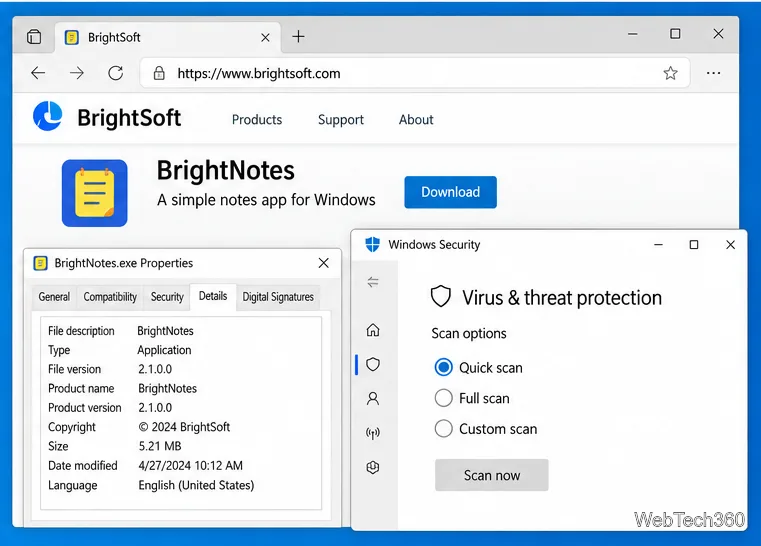The image size is (761, 546).
Task: Close the browser window
Action: 718,34
